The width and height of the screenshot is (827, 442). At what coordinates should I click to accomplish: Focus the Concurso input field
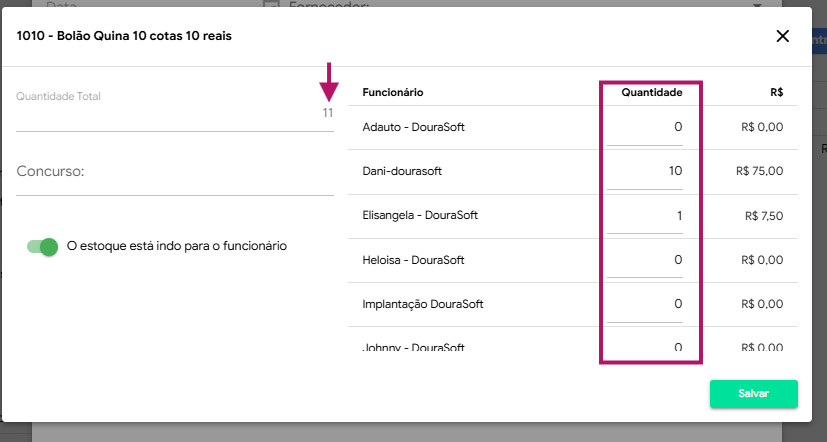point(174,173)
